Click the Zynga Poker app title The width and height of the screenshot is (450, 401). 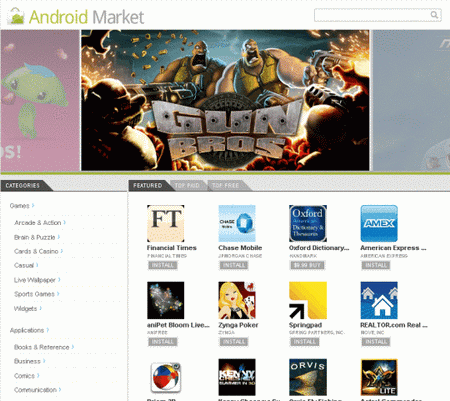point(238,325)
